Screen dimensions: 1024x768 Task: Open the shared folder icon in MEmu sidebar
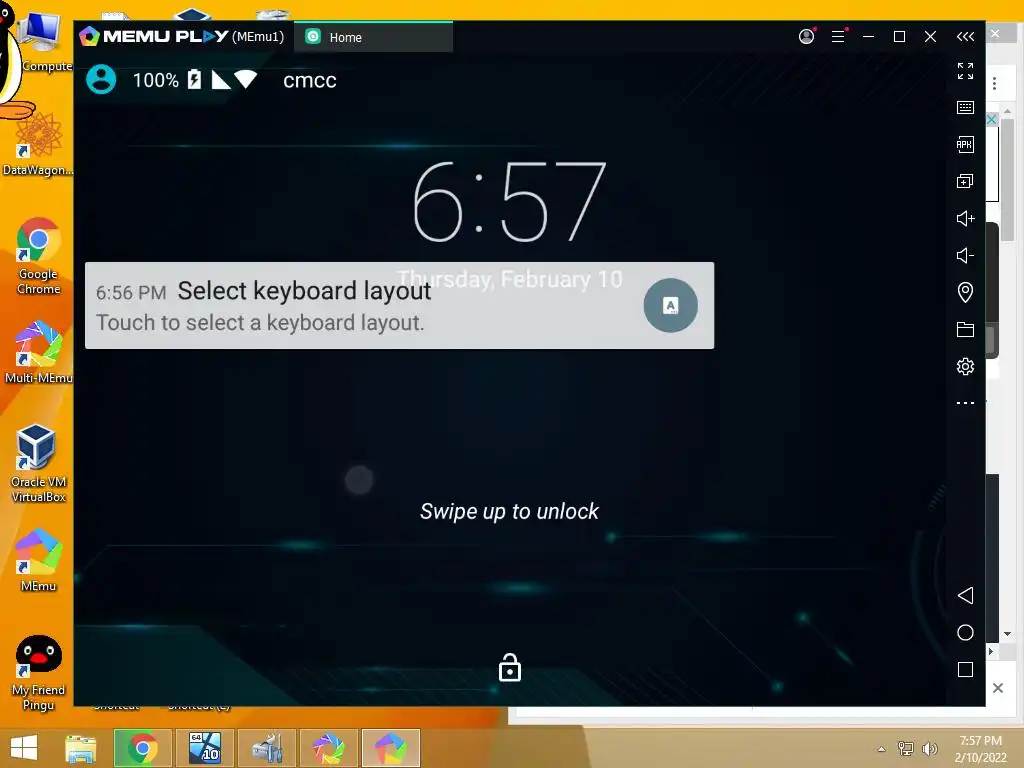(x=965, y=329)
